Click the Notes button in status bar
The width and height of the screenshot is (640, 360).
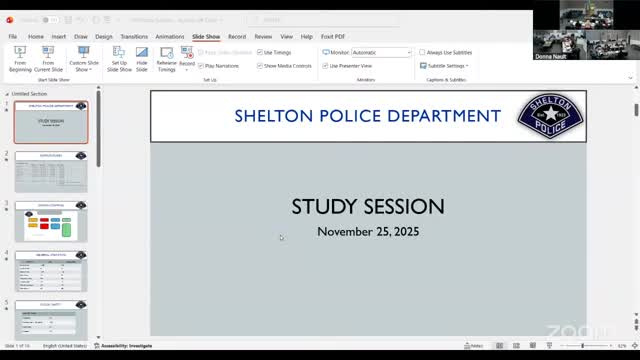tap(473, 346)
